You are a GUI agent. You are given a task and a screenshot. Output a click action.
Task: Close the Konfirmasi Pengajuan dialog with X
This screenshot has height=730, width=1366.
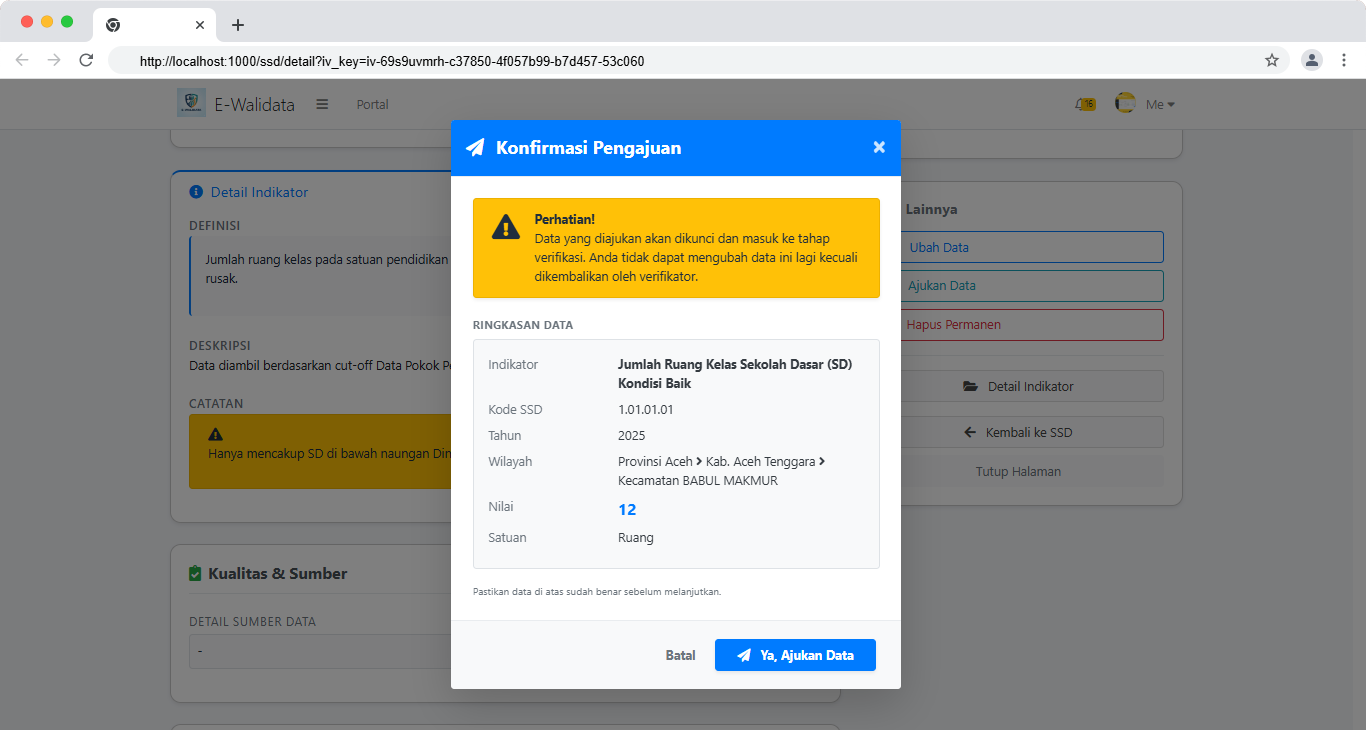pyautogui.click(x=879, y=147)
